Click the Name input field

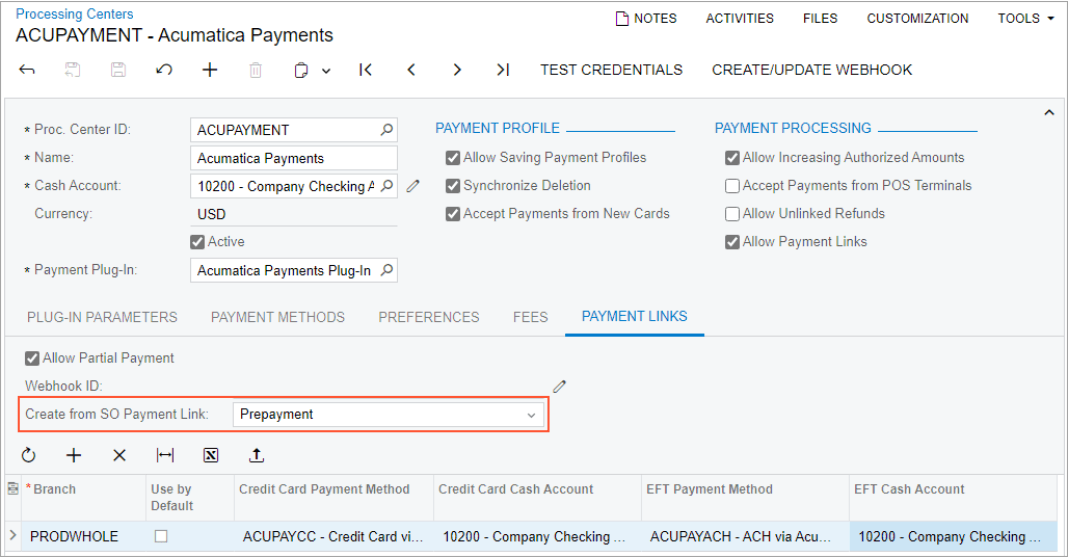[294, 158]
